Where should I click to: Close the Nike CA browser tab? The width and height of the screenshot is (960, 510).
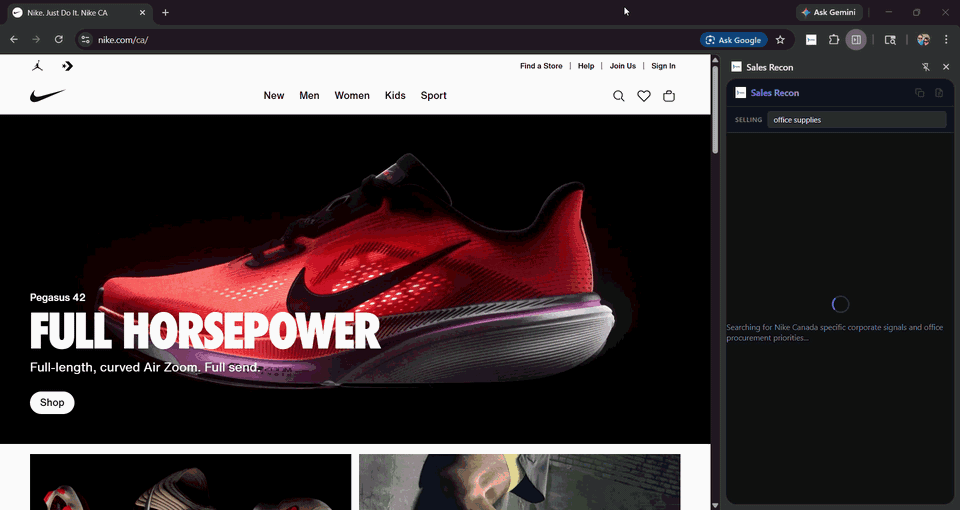[142, 12]
